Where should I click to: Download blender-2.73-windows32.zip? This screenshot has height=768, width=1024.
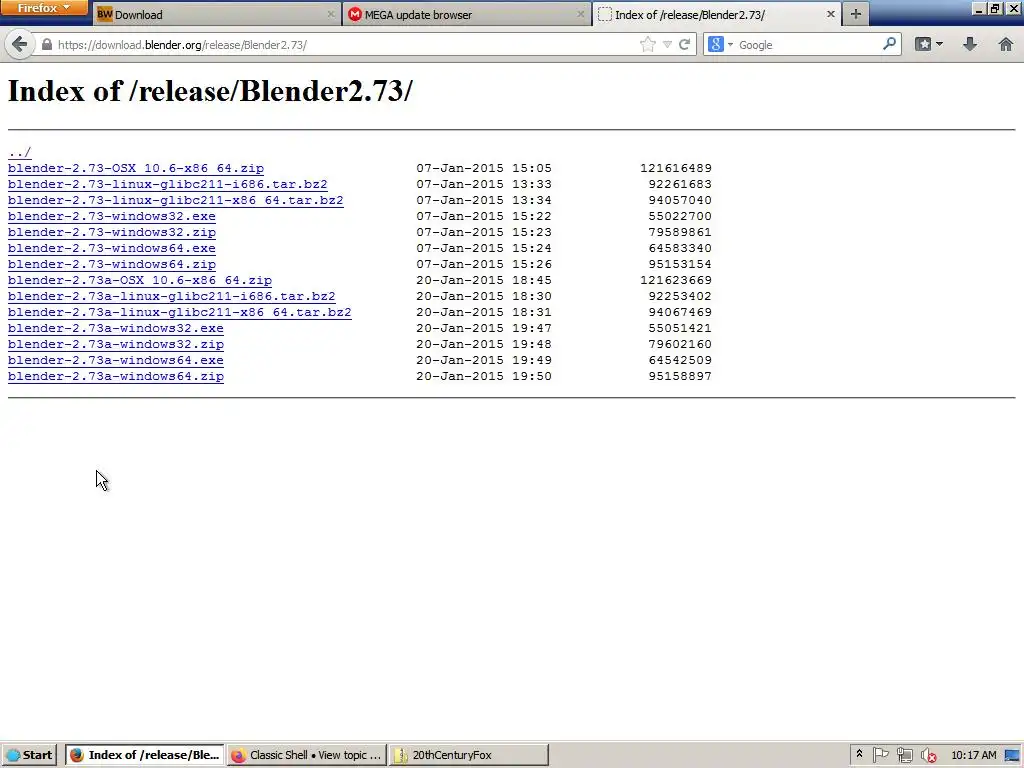click(x=112, y=232)
